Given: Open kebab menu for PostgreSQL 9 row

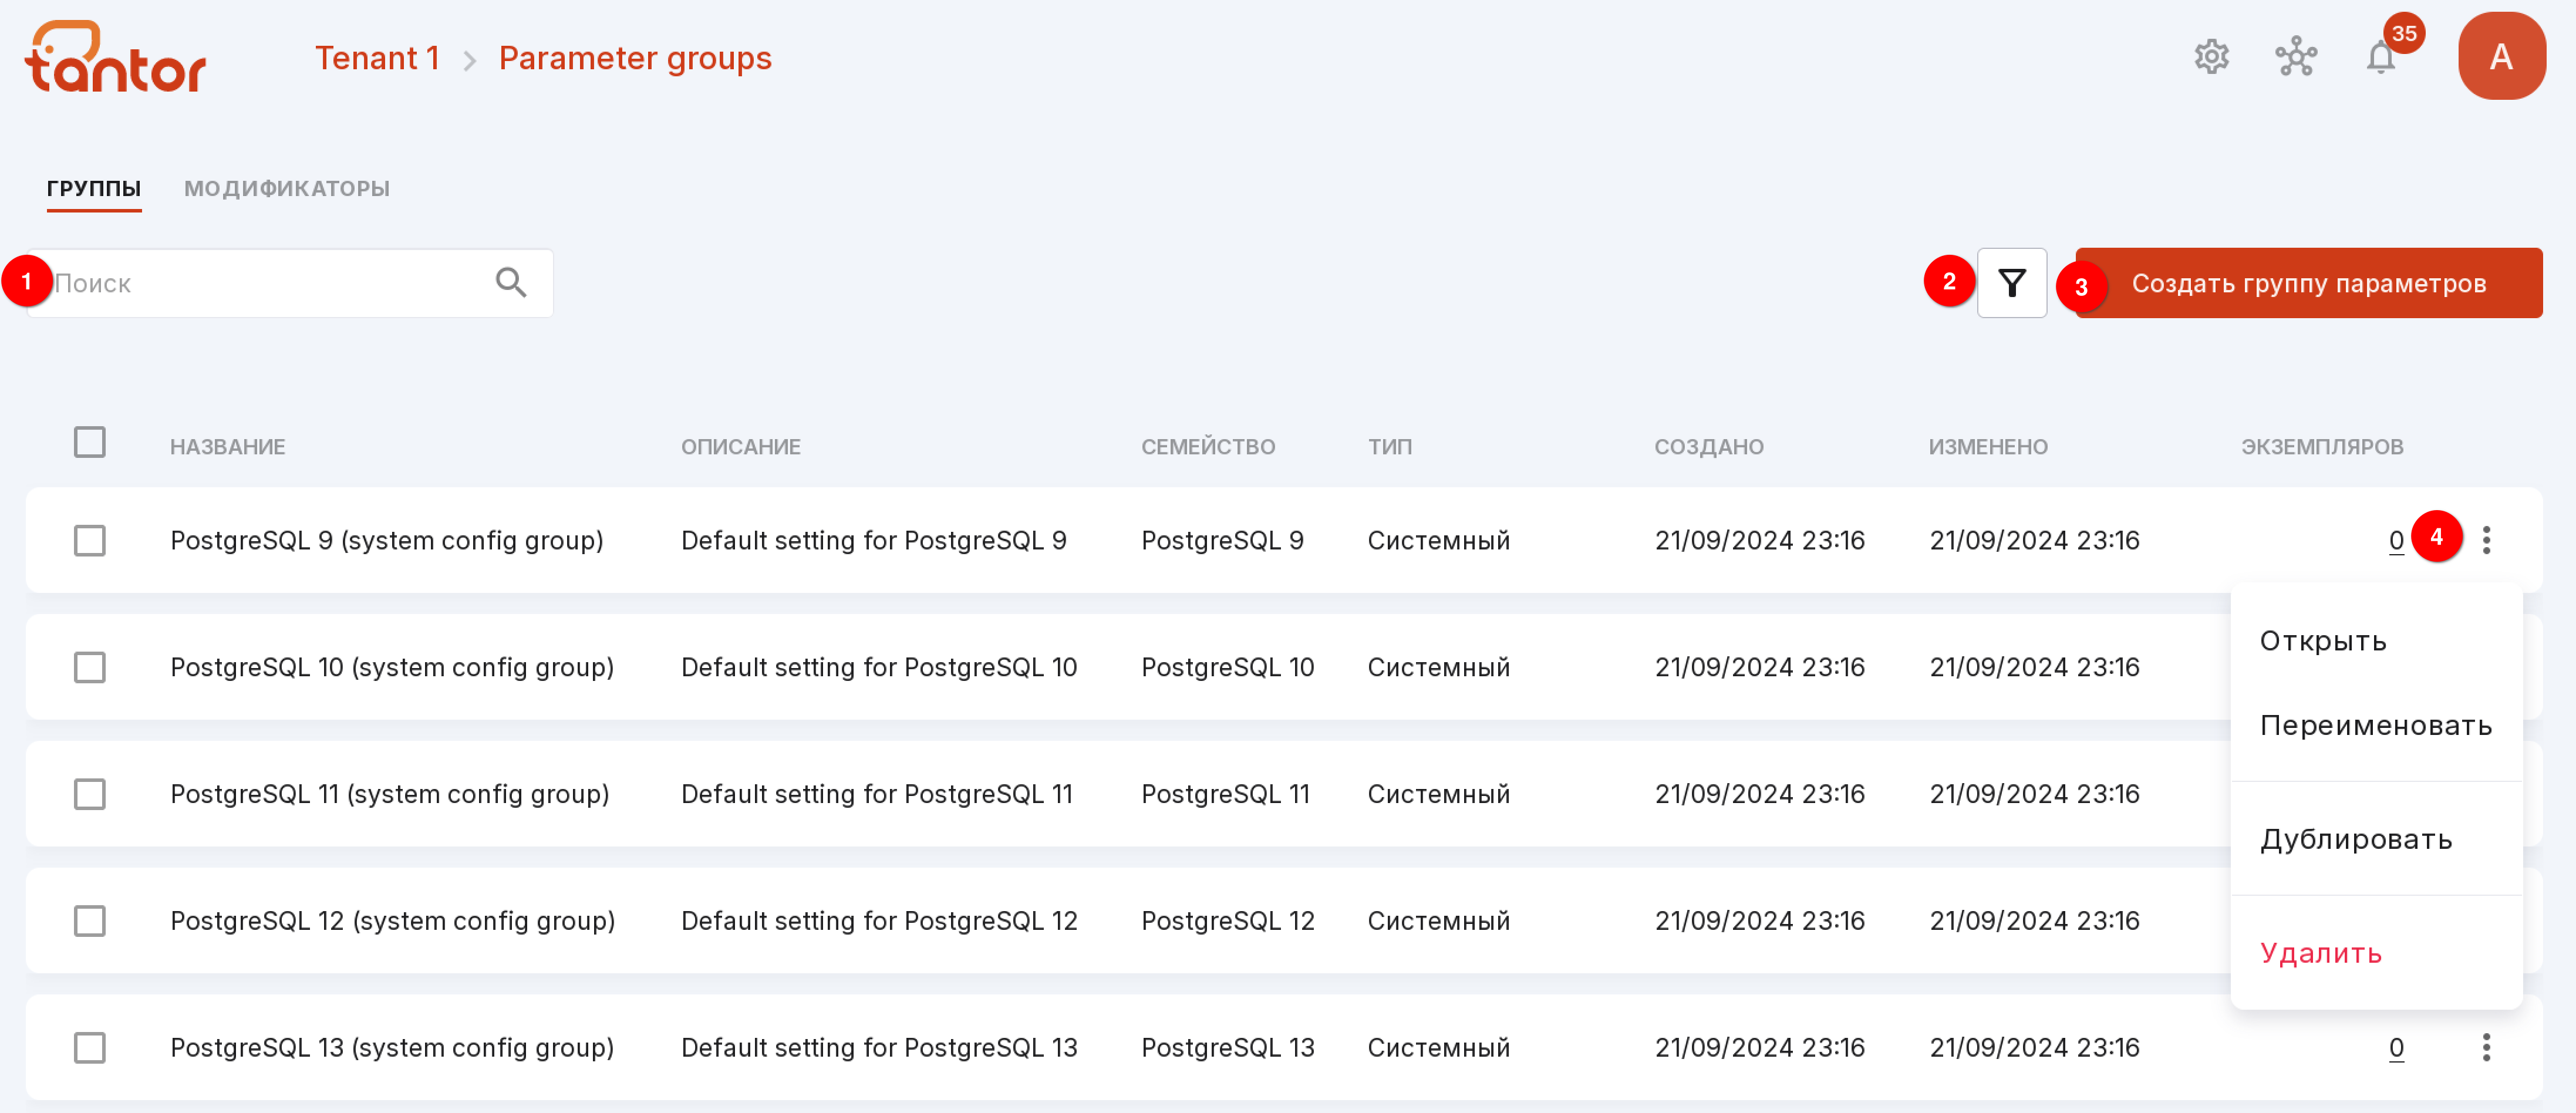Looking at the screenshot, I should coord(2486,540).
